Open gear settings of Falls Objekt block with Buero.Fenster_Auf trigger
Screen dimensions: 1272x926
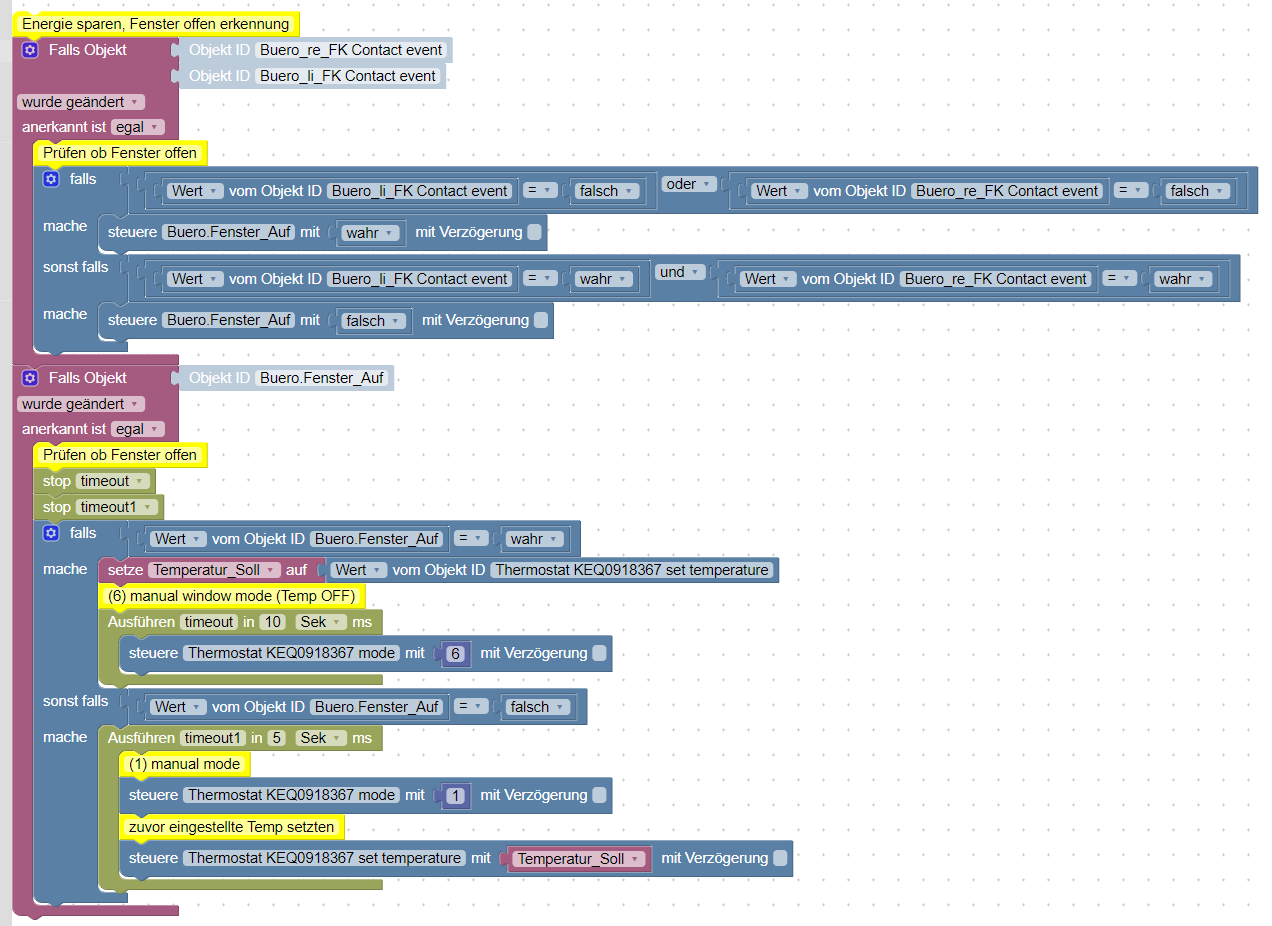(30, 378)
